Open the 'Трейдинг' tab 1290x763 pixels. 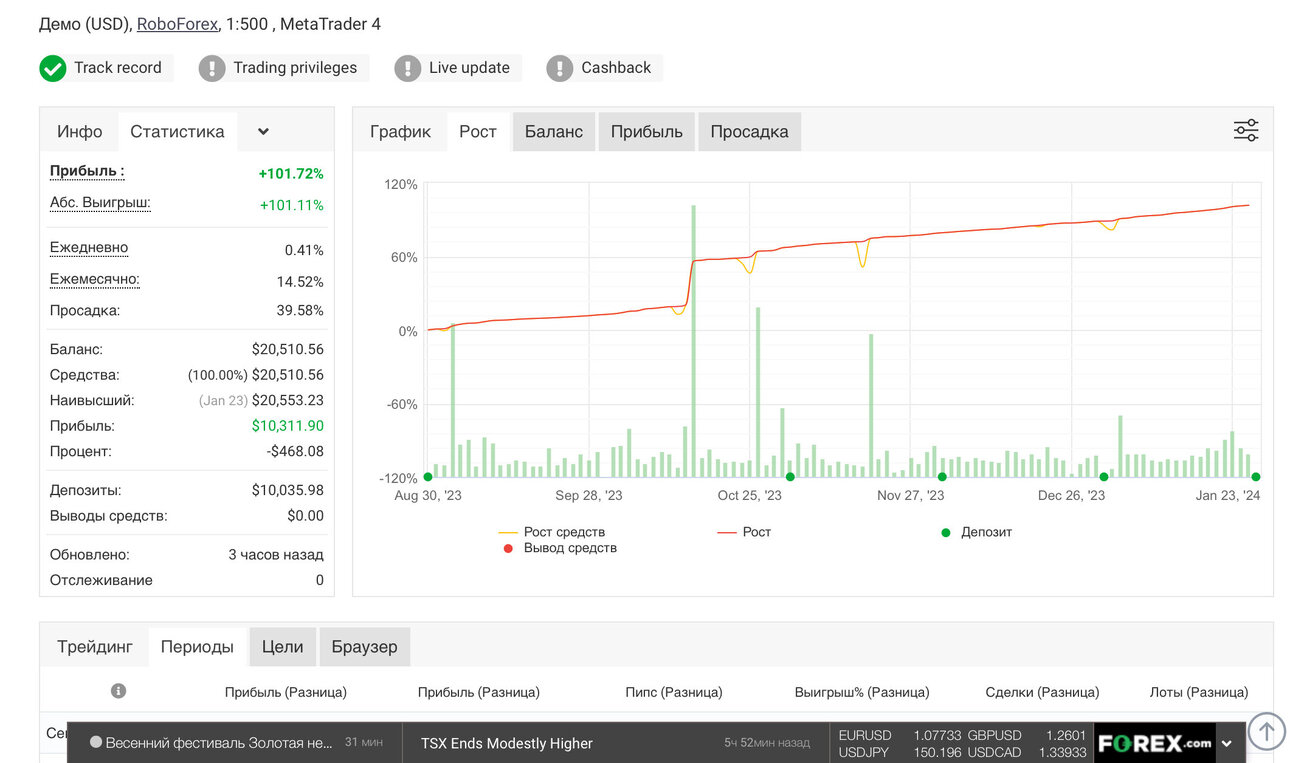coord(95,647)
